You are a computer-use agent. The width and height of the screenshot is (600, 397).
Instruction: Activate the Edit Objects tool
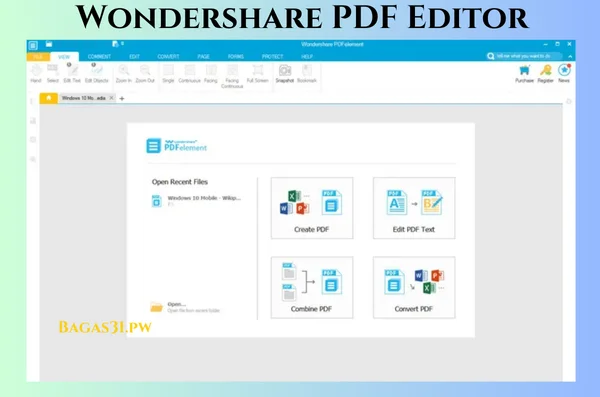click(96, 74)
